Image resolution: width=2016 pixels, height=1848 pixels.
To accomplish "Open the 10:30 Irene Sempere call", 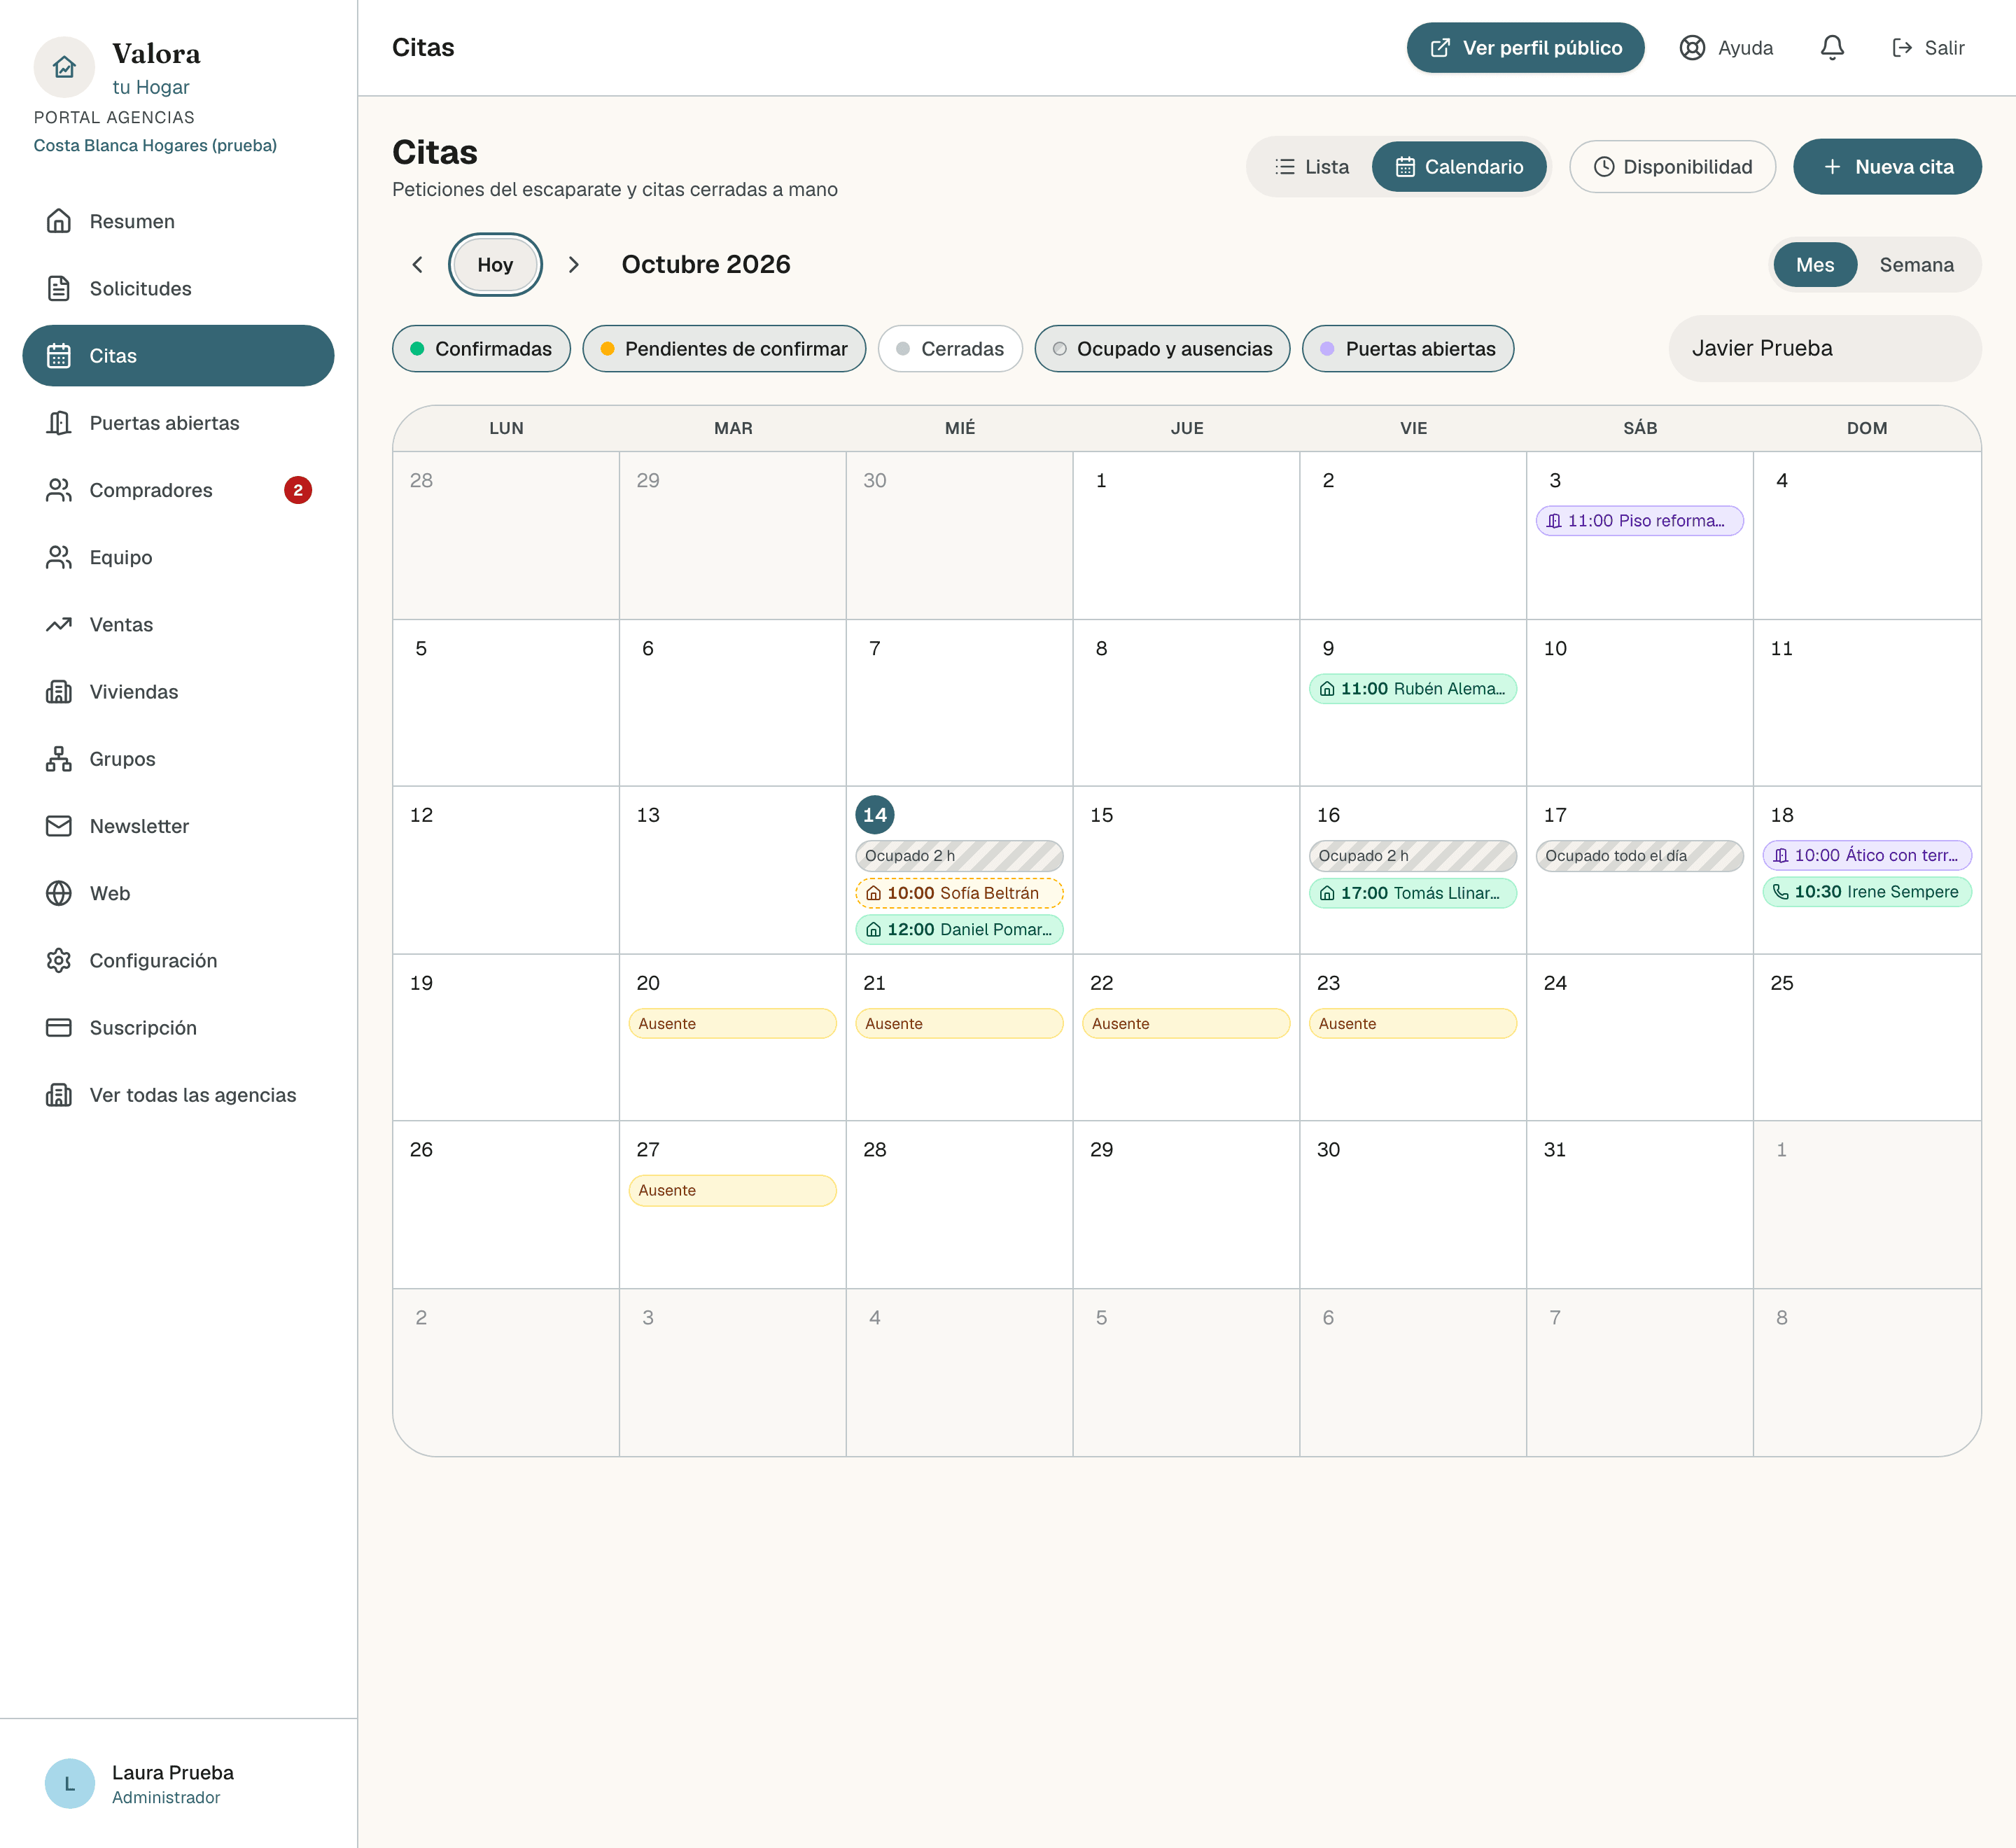I will click(1866, 892).
